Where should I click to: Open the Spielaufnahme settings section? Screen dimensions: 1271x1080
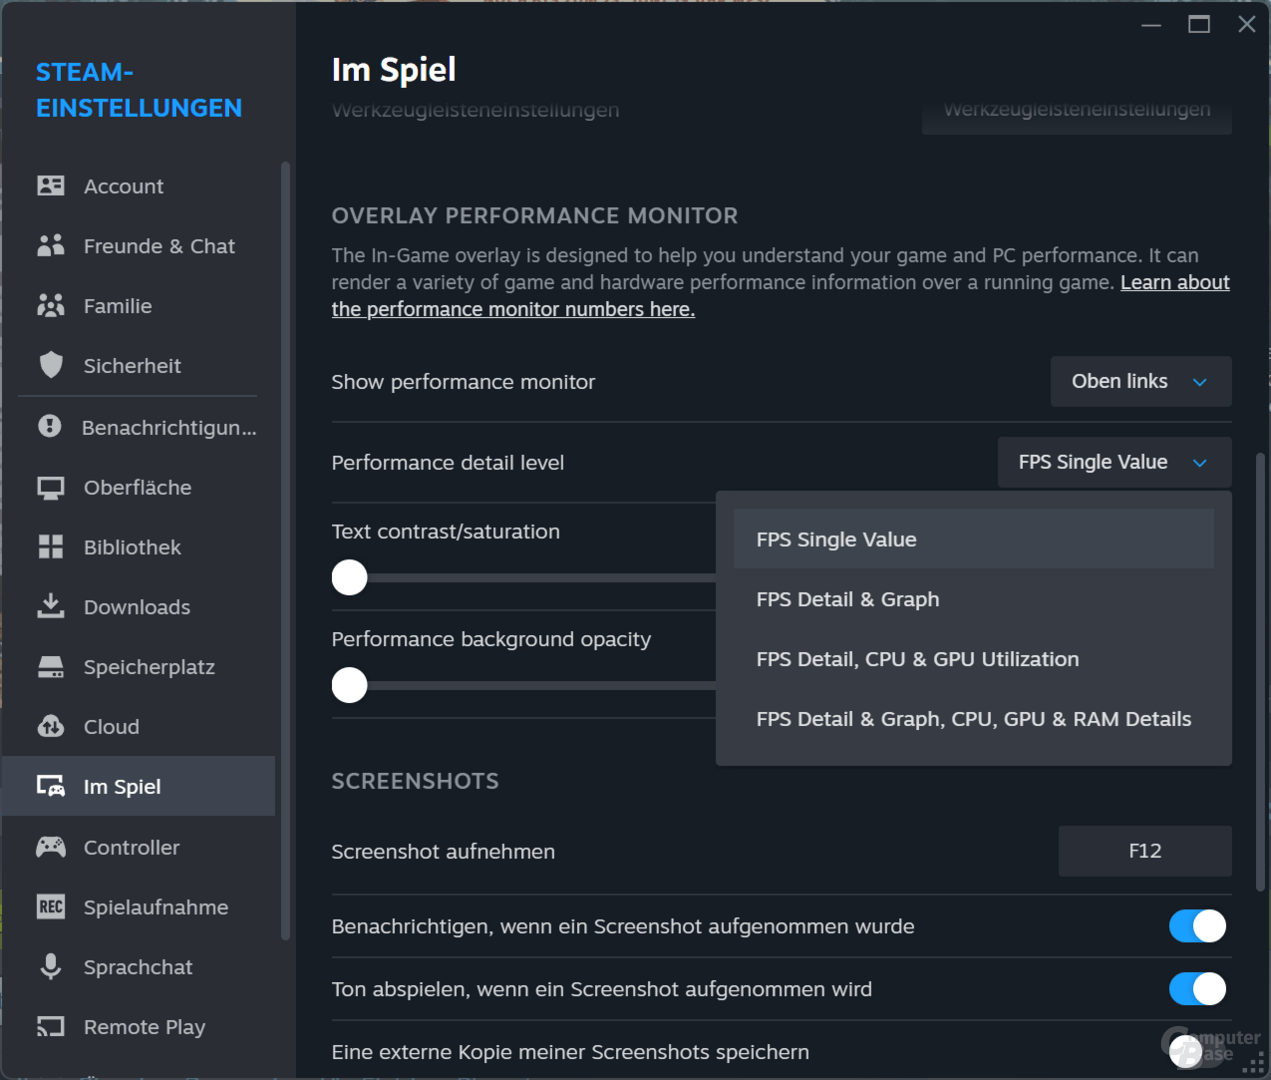138,907
